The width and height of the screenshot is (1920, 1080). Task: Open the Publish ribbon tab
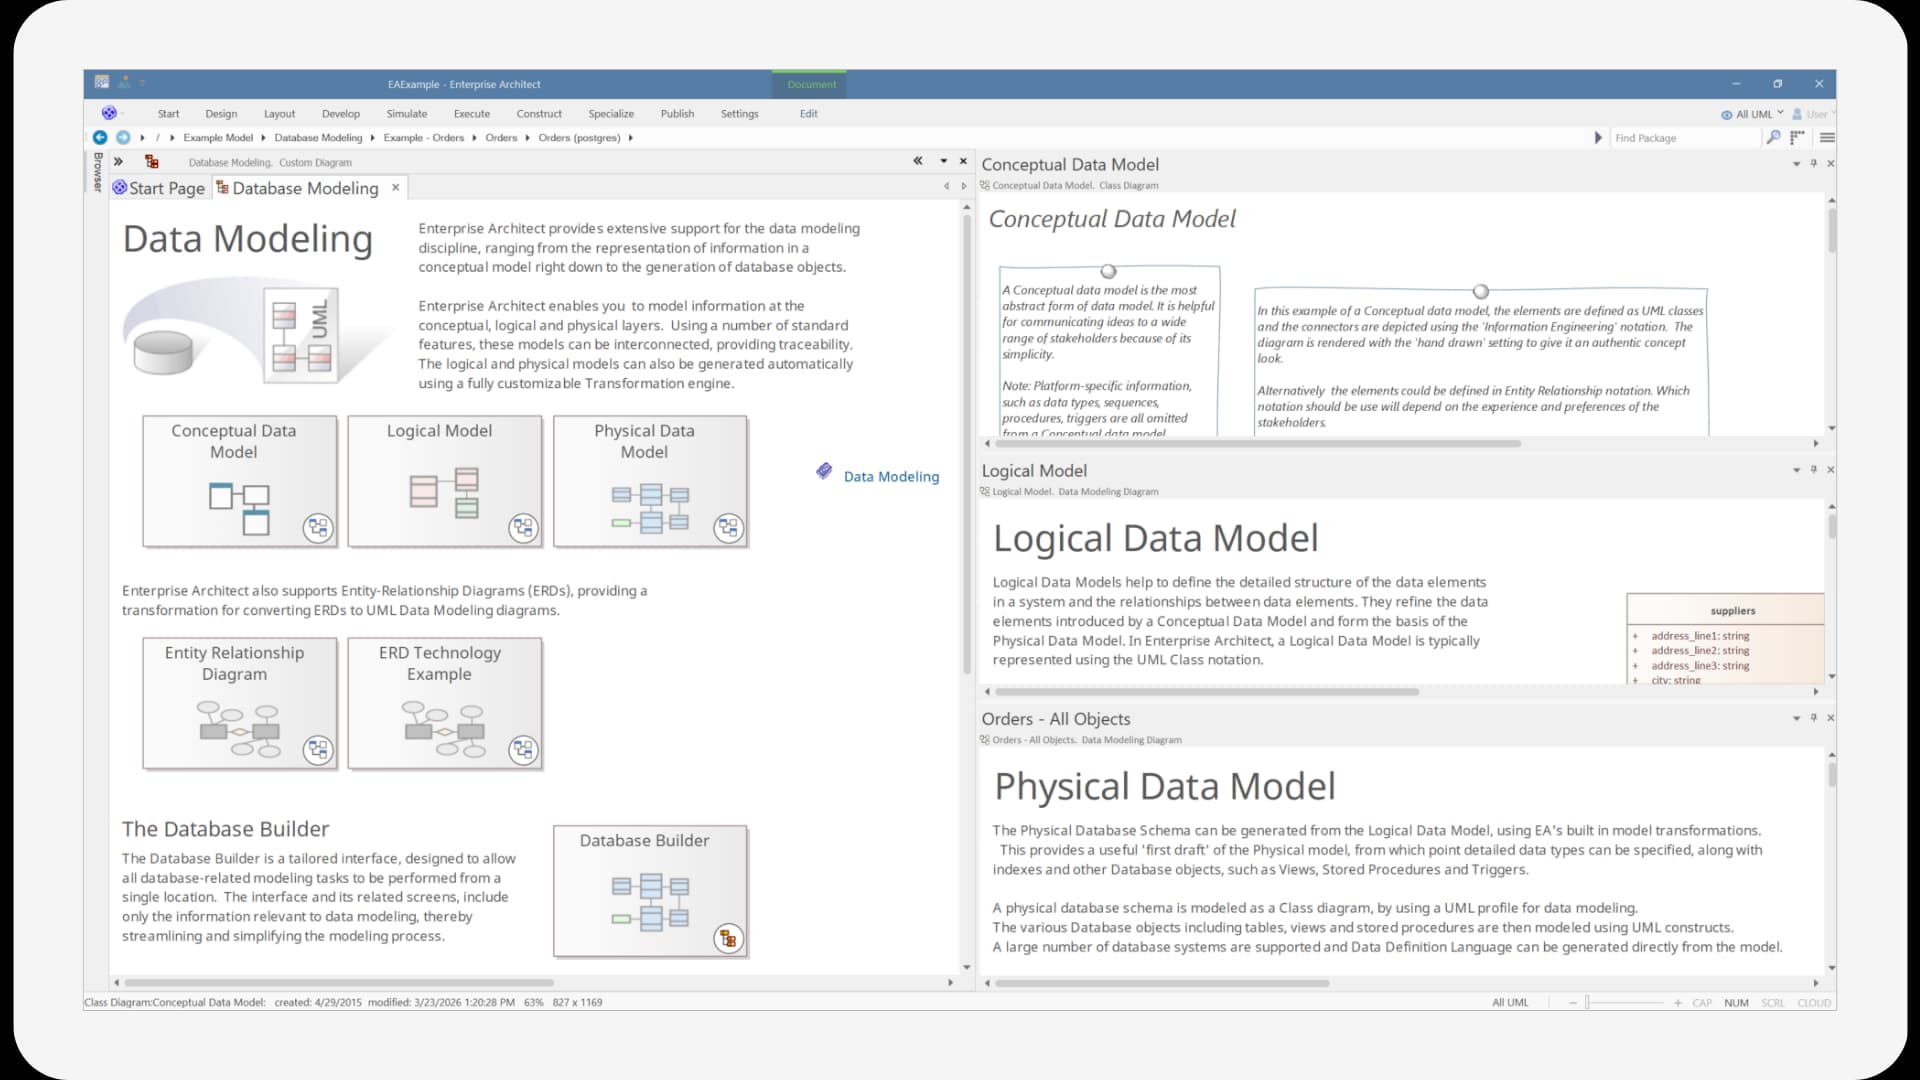pos(677,114)
